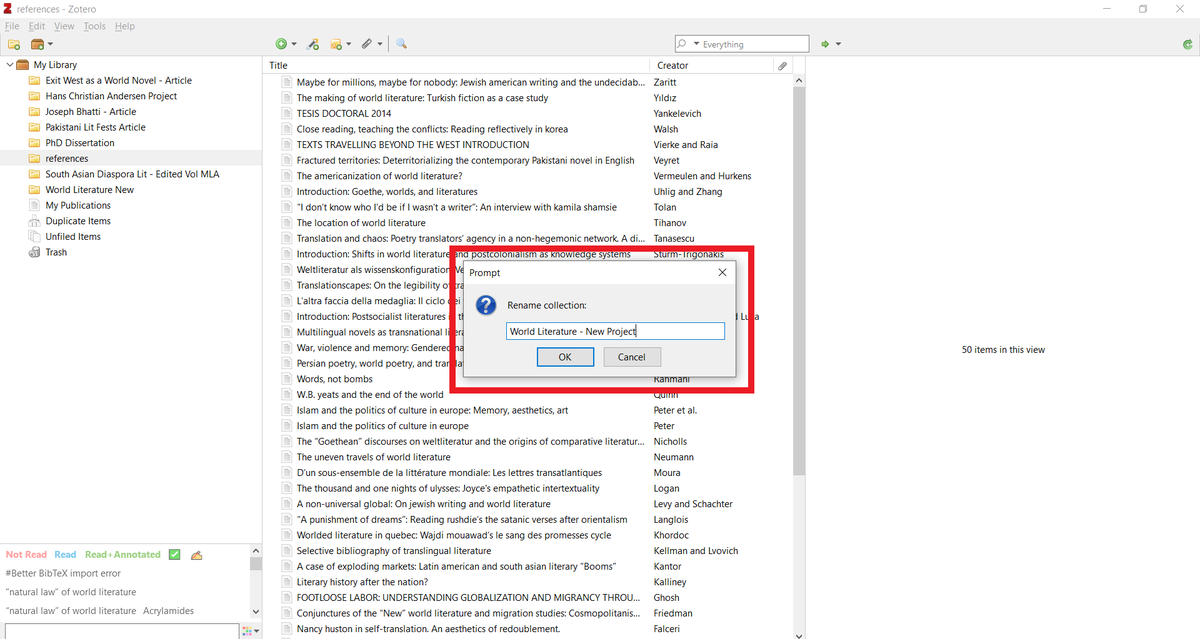Click the tag filter input at the bottom left
Viewport: 1200px width, 639px height.
coord(120,631)
